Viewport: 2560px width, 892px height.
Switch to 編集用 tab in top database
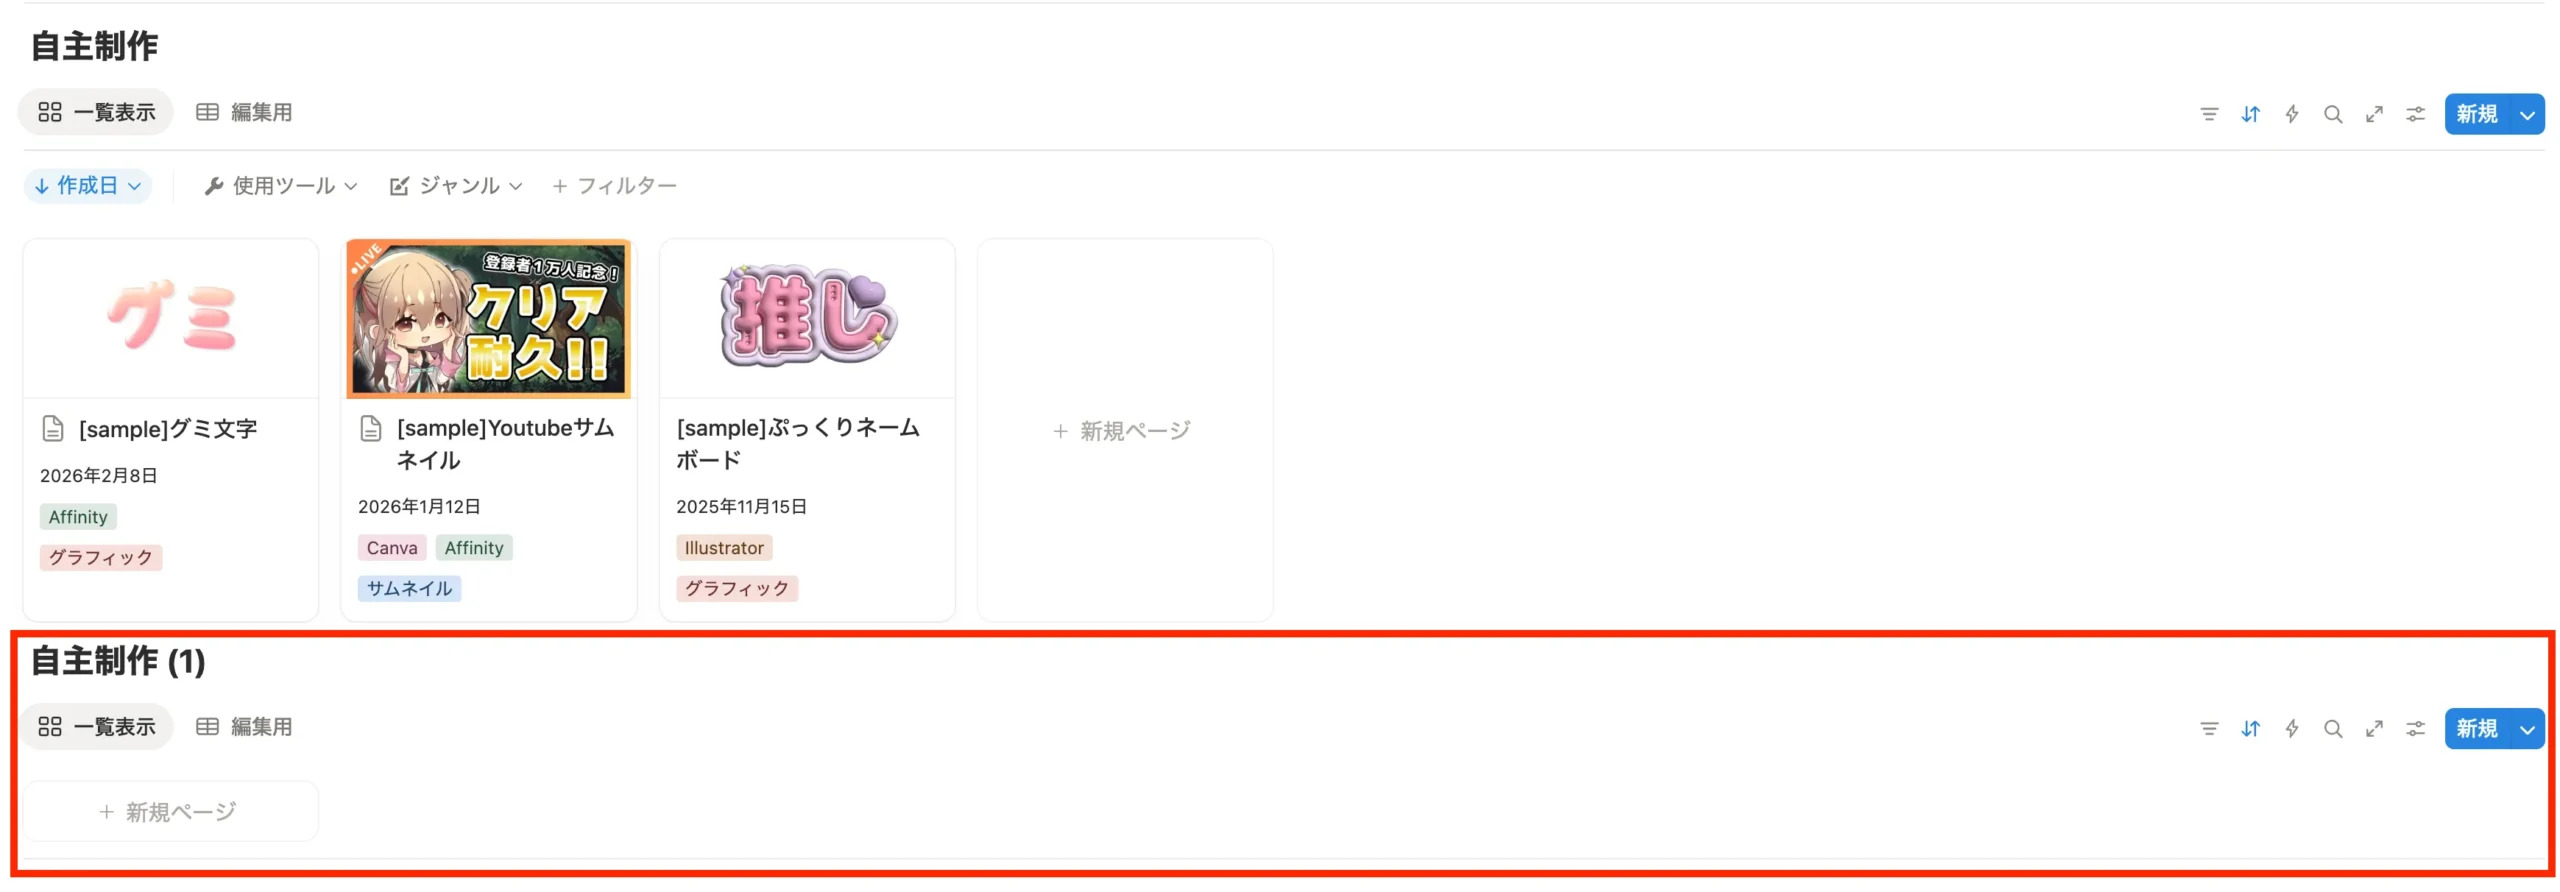(245, 112)
